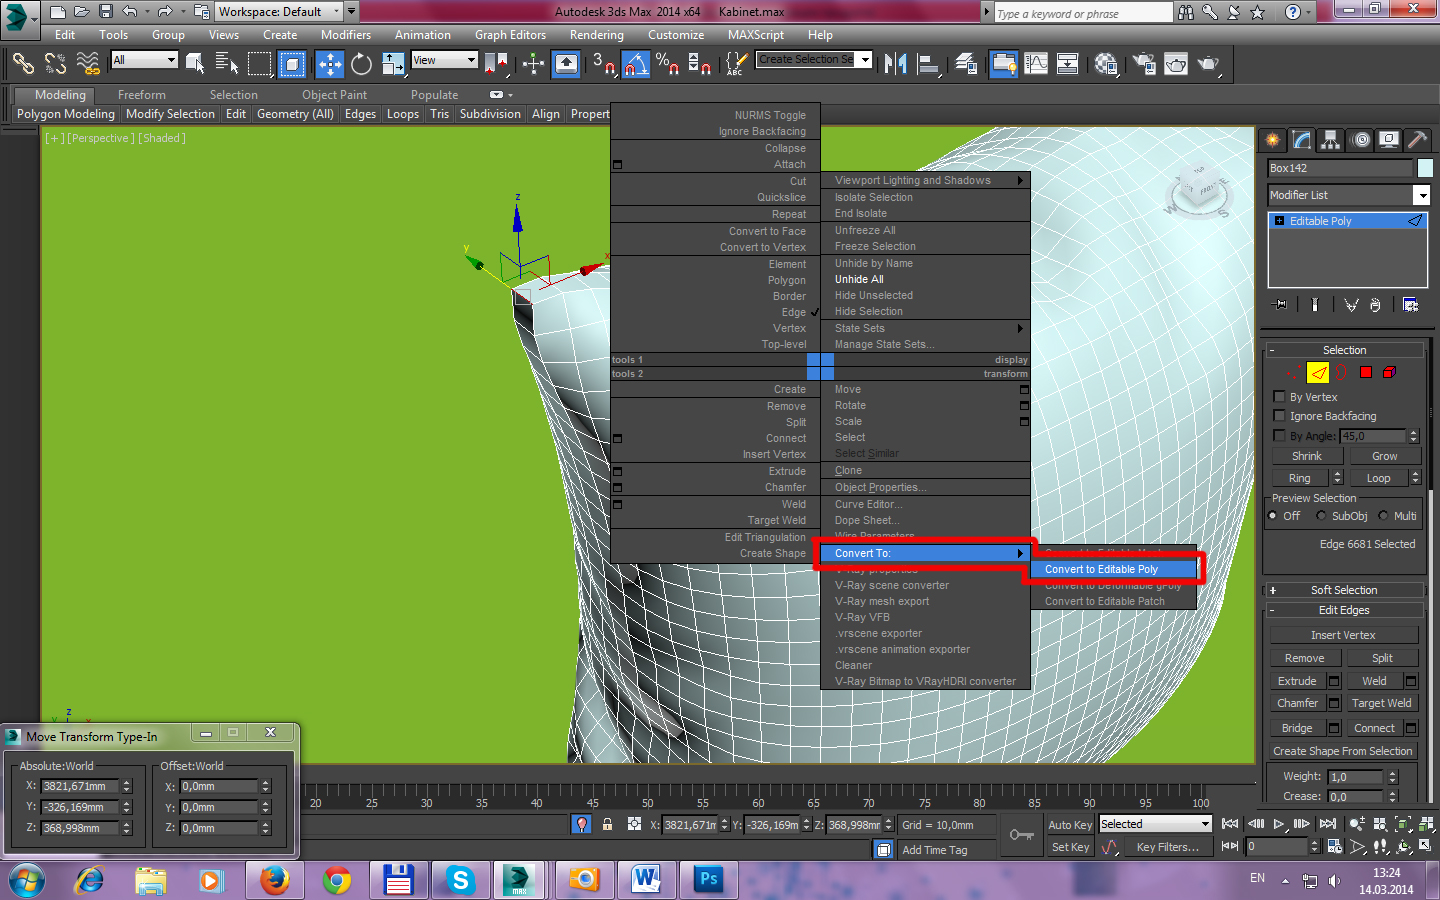Toggle the Set Key mode button
Viewport: 1440px width, 900px height.
[1070, 847]
